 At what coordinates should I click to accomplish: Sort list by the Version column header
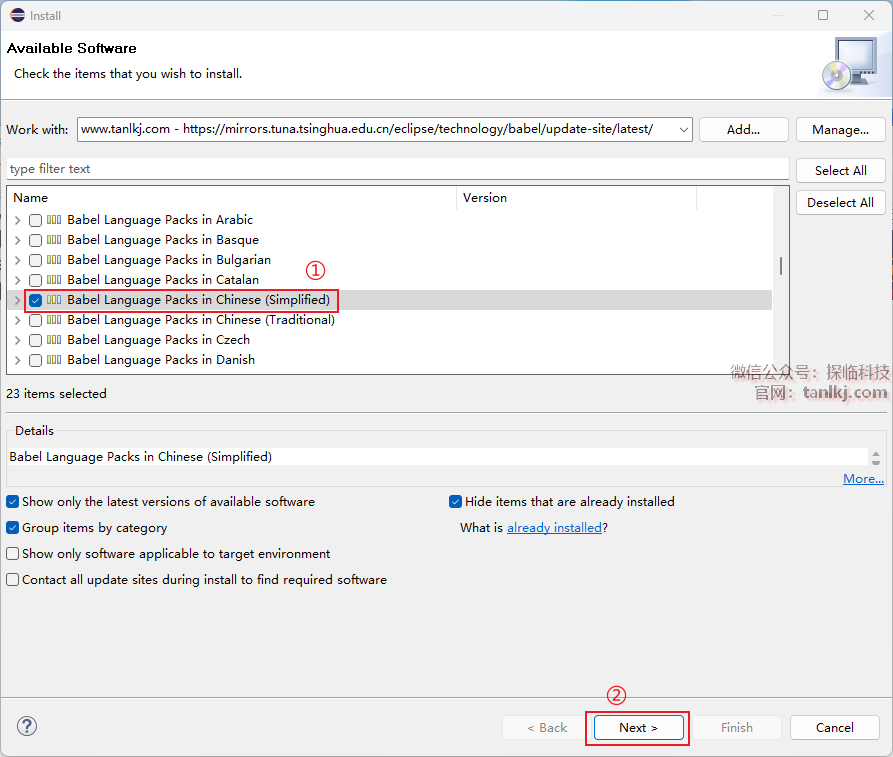pos(575,198)
